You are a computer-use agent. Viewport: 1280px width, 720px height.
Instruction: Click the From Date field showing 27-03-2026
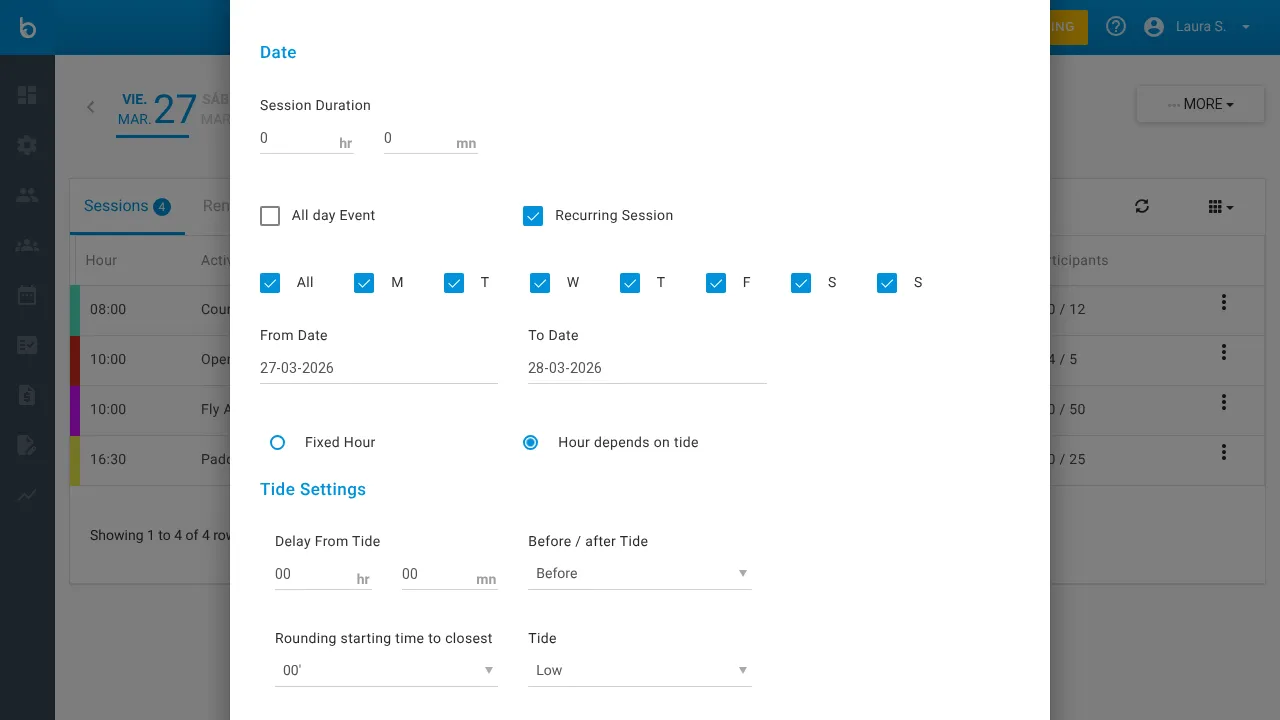(x=378, y=368)
